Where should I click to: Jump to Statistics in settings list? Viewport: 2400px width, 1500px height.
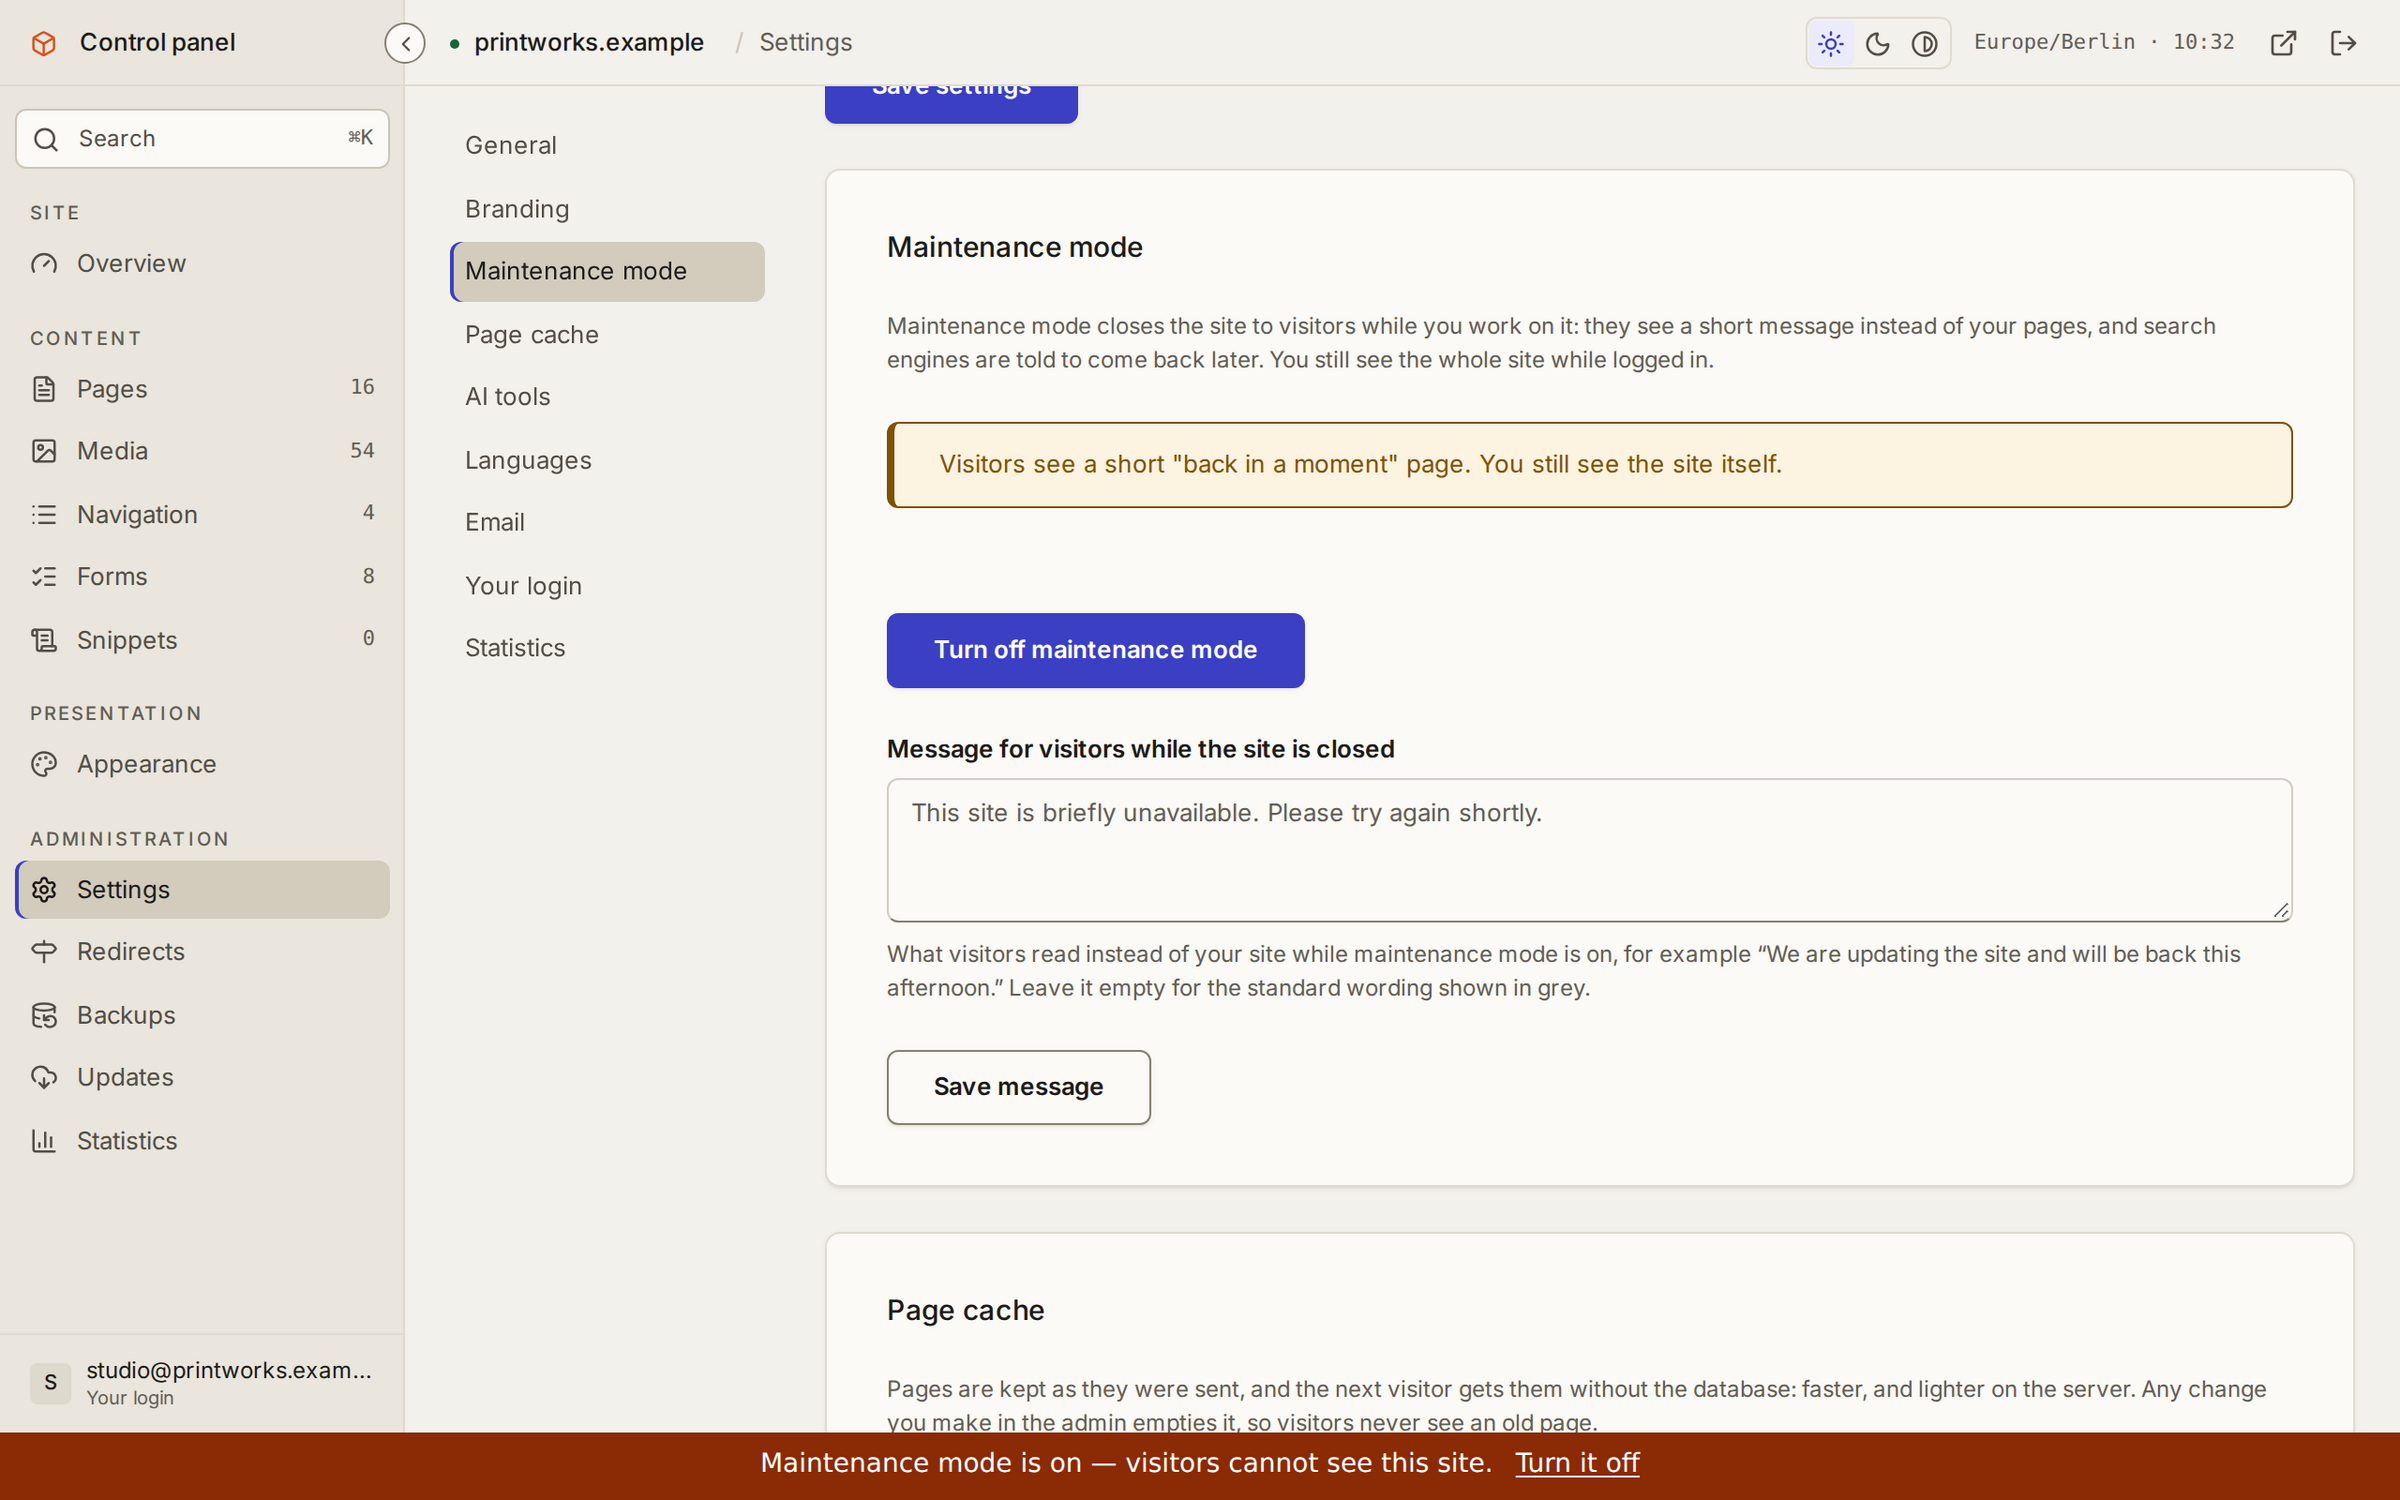608,648
